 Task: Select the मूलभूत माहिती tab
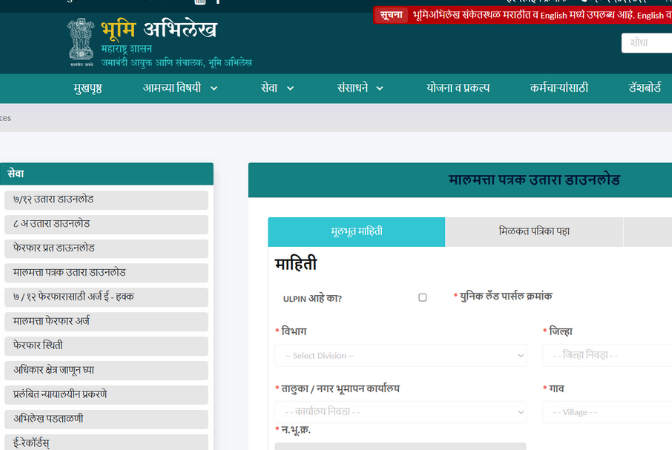tap(356, 231)
